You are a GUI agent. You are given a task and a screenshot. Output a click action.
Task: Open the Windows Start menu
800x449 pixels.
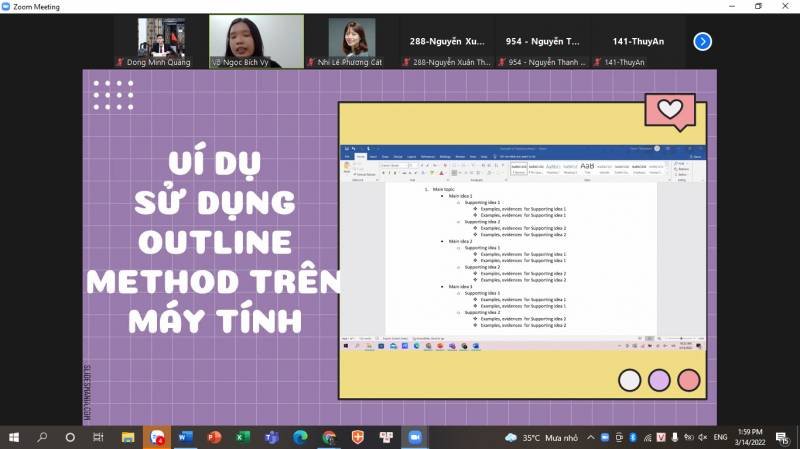pos(14,437)
